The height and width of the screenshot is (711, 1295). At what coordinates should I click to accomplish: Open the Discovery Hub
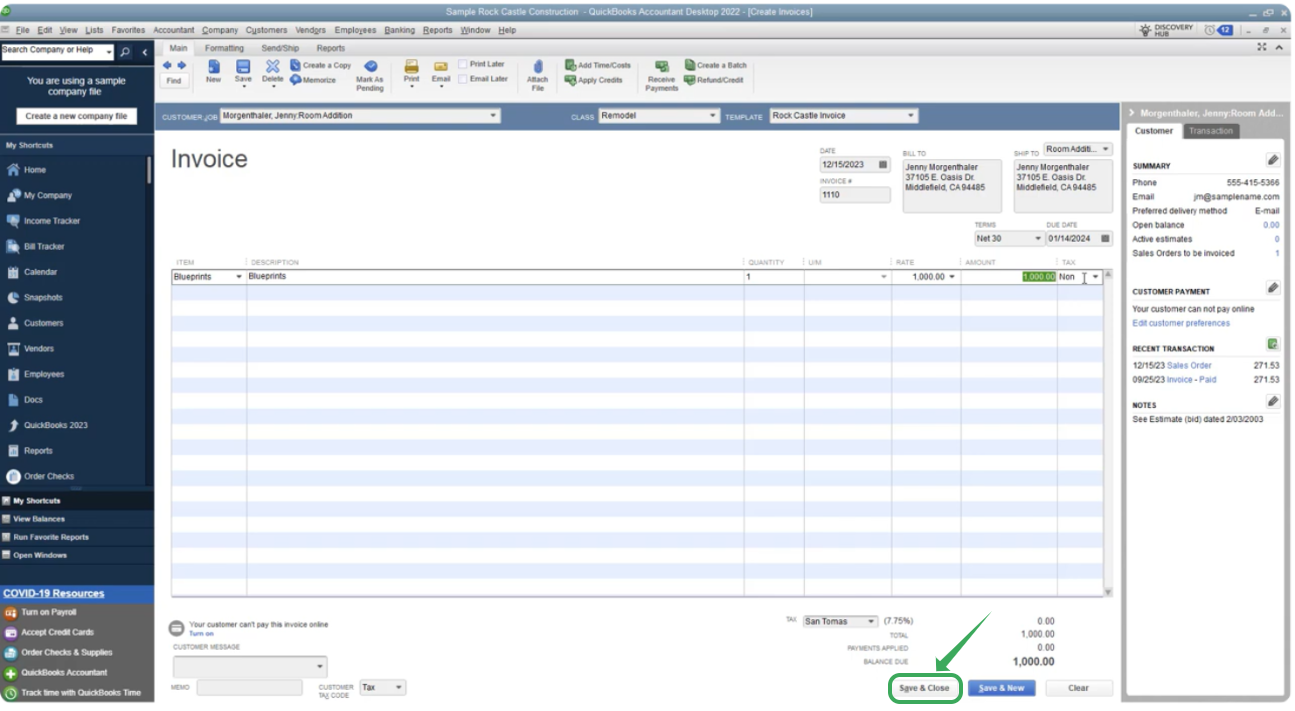1168,30
